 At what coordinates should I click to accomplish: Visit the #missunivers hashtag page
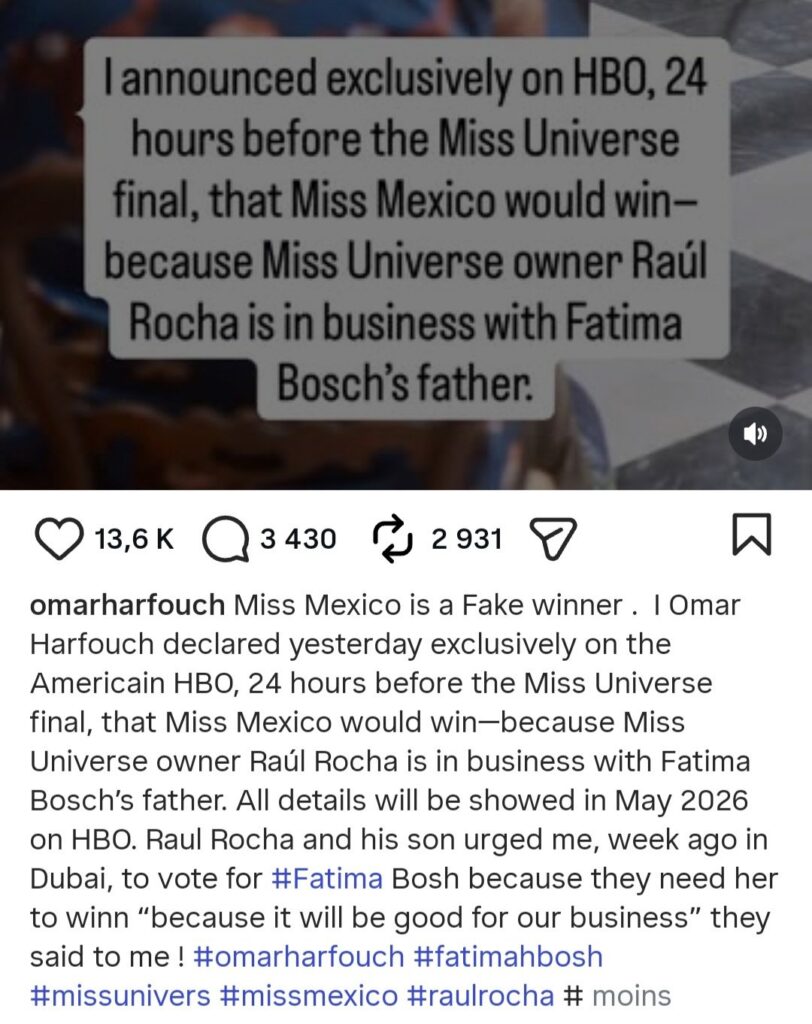click(121, 995)
